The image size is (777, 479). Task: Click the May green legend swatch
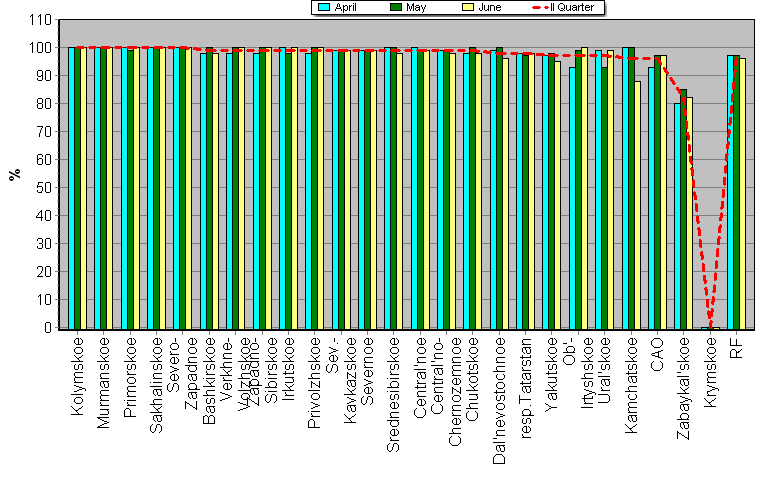[396, 7]
